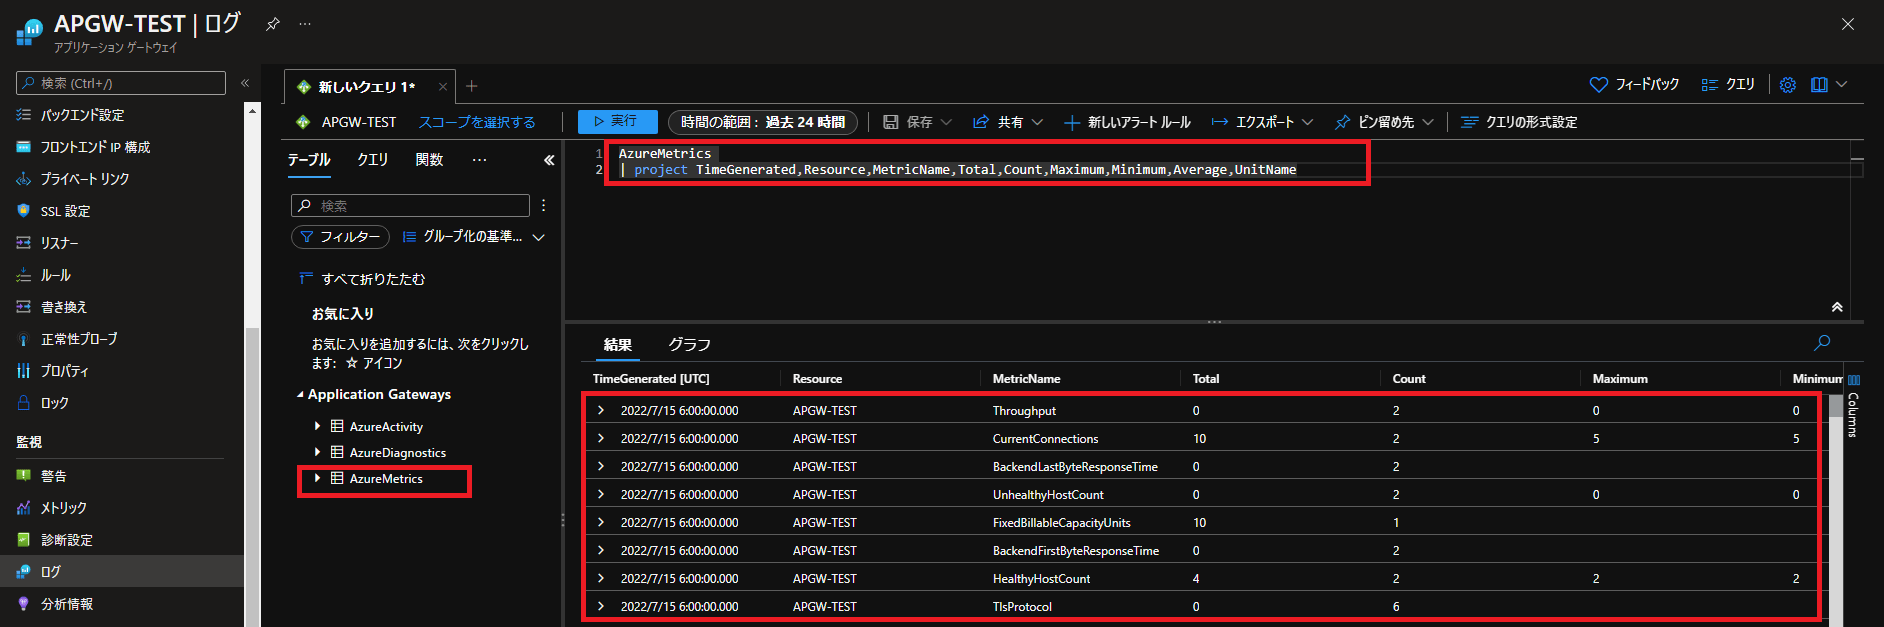Open the 保存 dropdown
The width and height of the screenshot is (1884, 627).
click(917, 122)
